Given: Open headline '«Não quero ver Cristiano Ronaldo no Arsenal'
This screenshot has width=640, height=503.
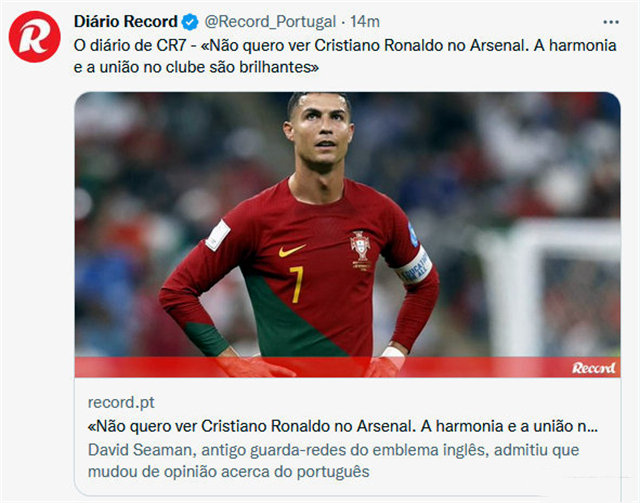Looking at the screenshot, I should tap(343, 426).
